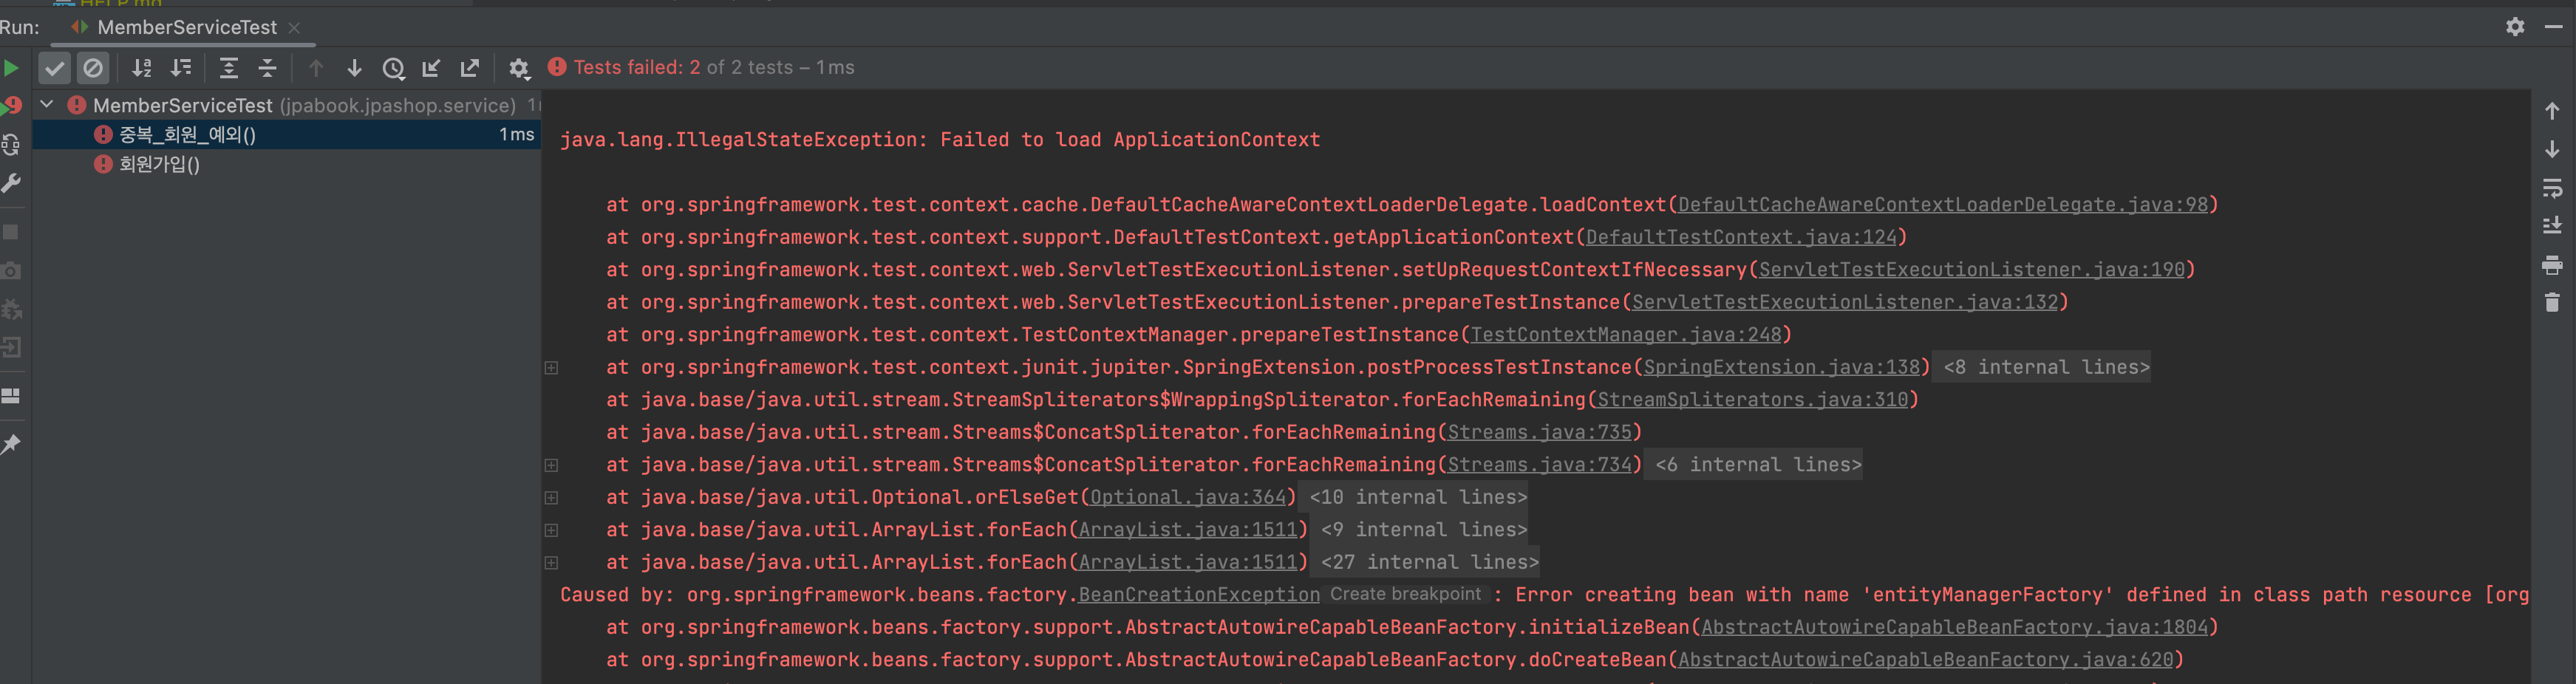Pin the Run tab with the pin icon

11,444
